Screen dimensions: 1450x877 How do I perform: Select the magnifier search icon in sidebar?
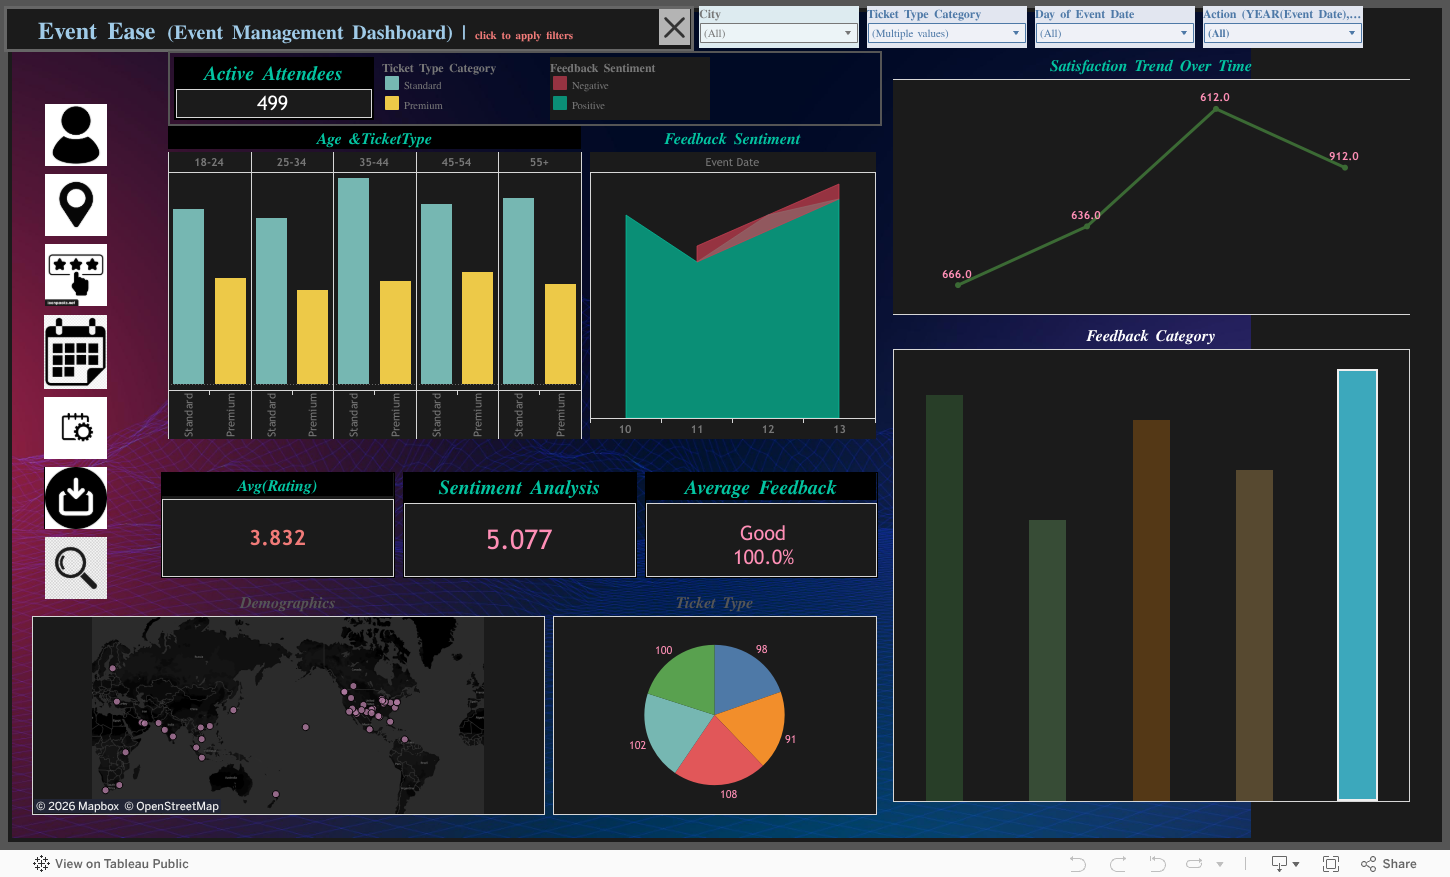75,567
